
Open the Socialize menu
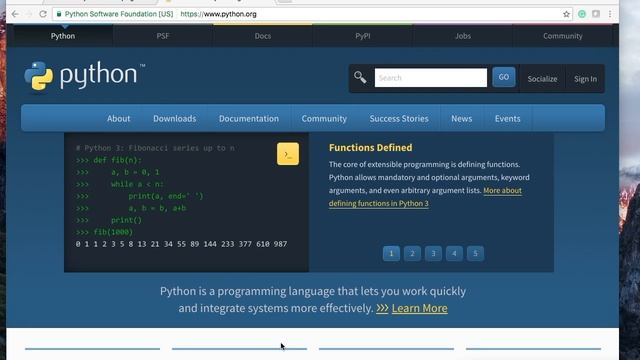(542, 79)
